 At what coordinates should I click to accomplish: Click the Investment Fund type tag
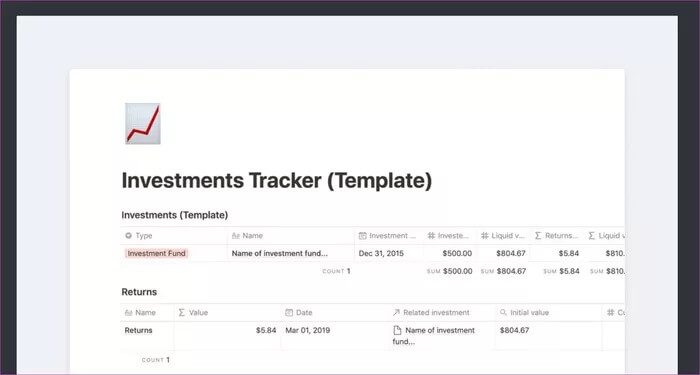pyautogui.click(x=157, y=254)
